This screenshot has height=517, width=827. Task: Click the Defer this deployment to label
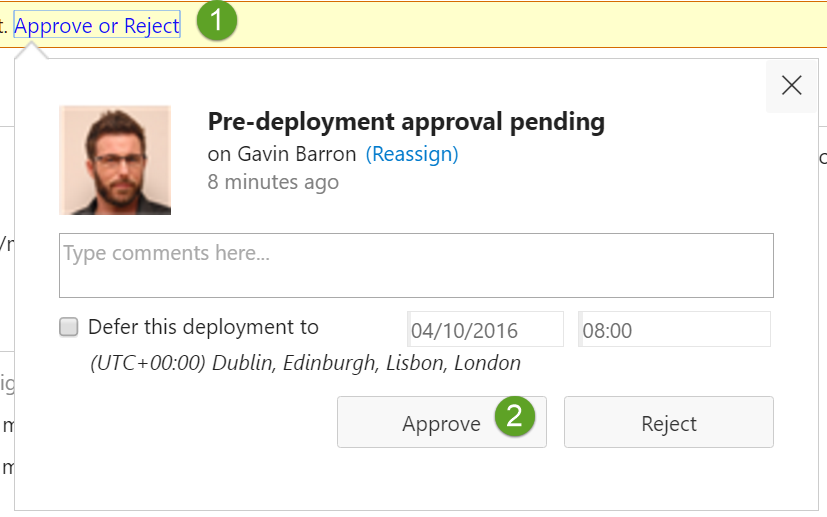click(x=203, y=327)
